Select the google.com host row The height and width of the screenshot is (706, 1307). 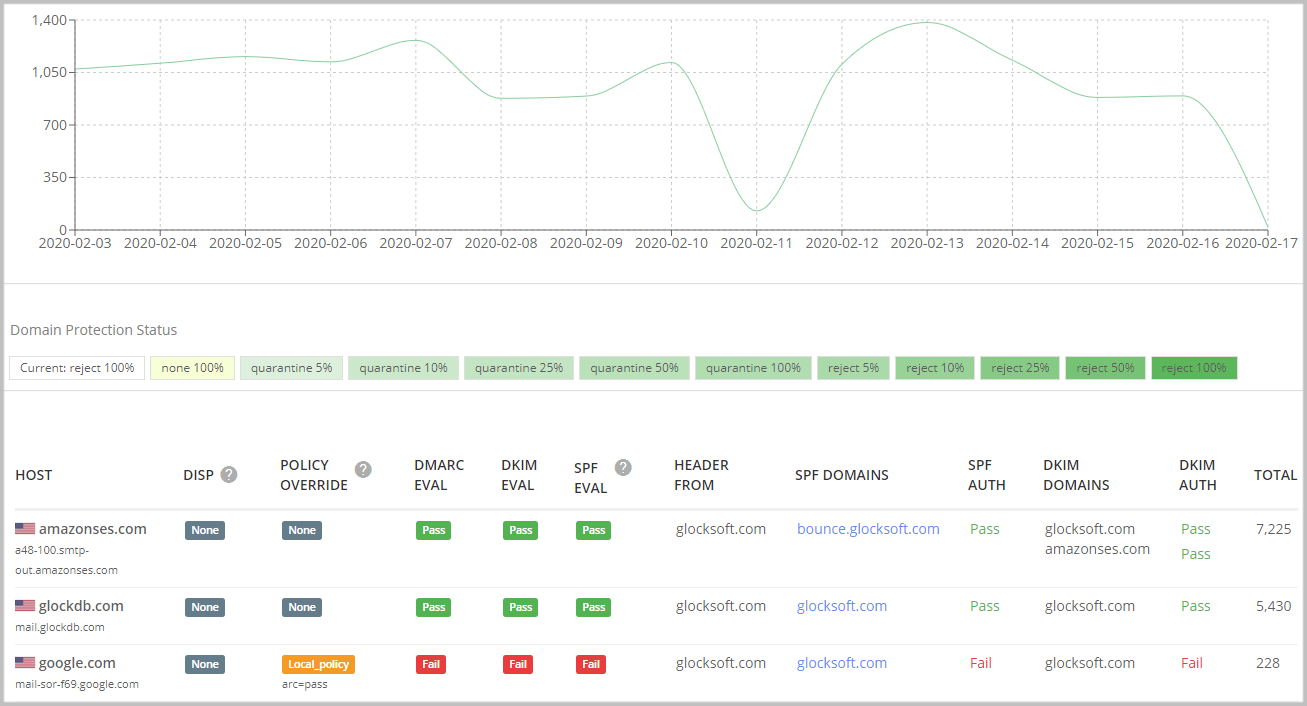[x=75, y=662]
